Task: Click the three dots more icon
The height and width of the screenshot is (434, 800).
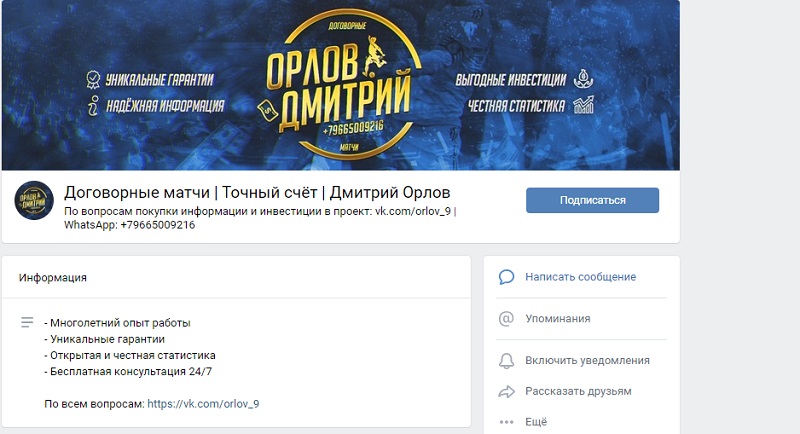Action: 506,422
